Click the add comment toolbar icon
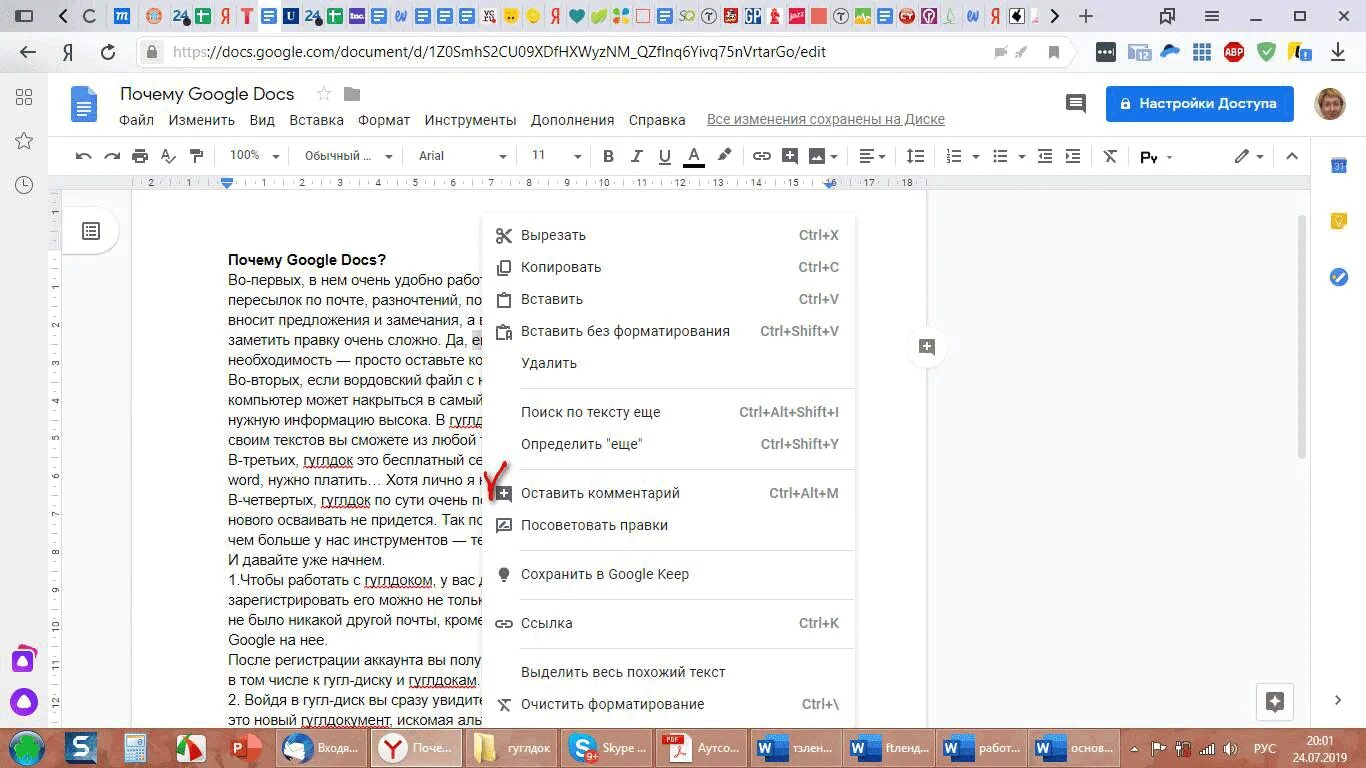The height and width of the screenshot is (768, 1366). (x=790, y=156)
